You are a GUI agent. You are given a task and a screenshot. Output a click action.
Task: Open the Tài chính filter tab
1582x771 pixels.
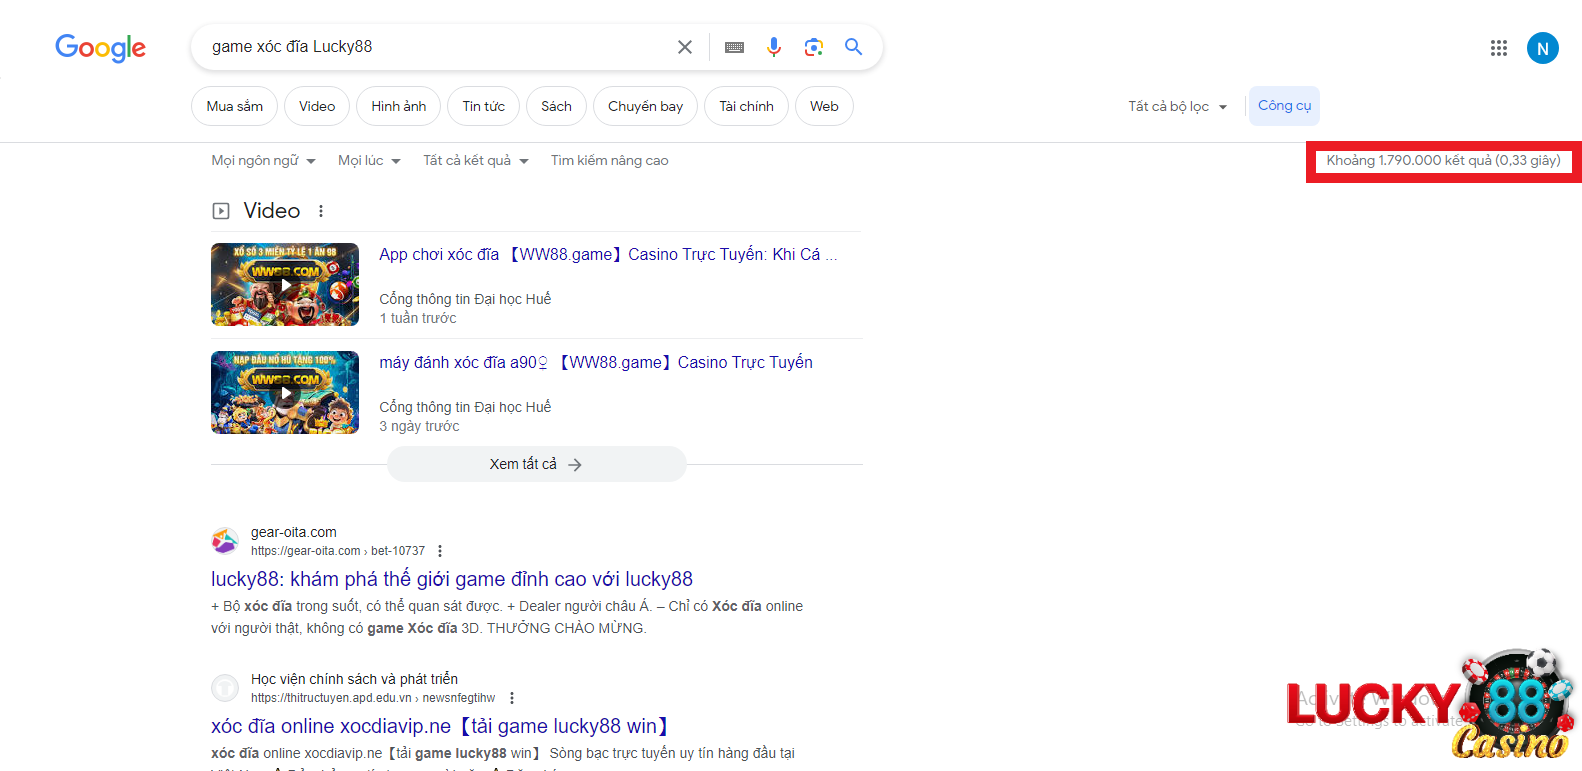(747, 106)
